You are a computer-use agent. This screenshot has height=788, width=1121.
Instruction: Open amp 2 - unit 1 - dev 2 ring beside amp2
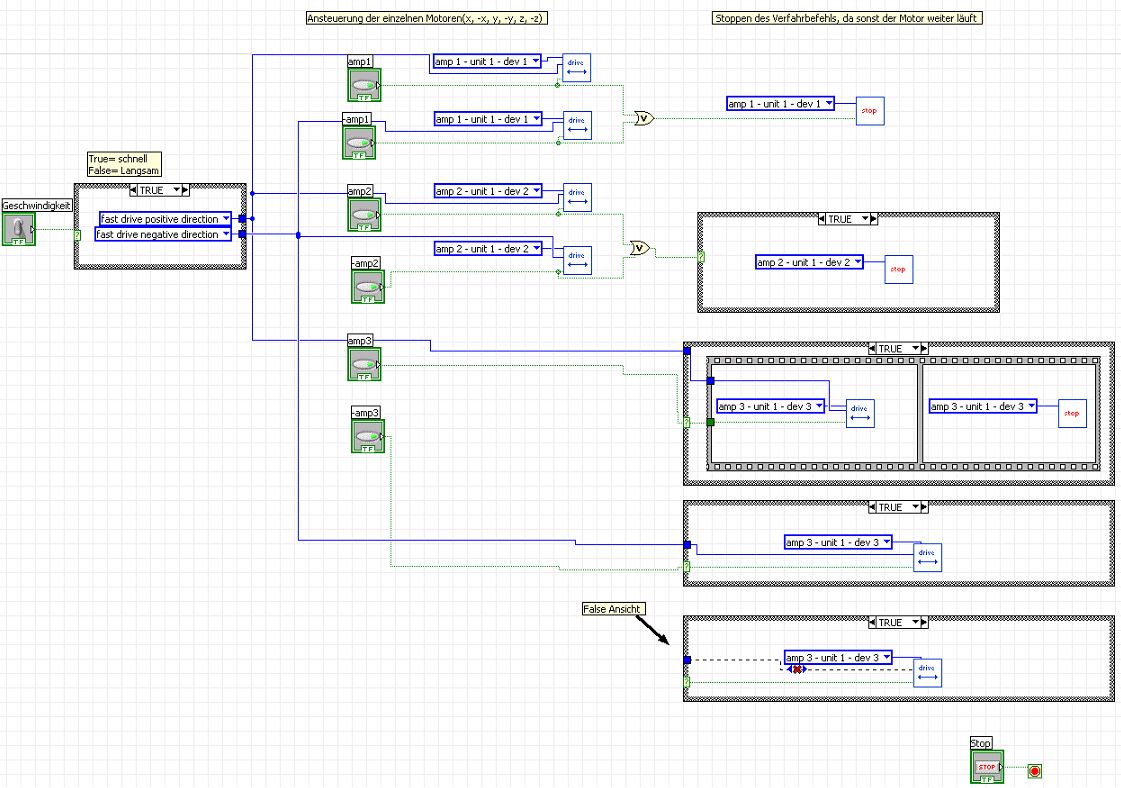coord(488,191)
